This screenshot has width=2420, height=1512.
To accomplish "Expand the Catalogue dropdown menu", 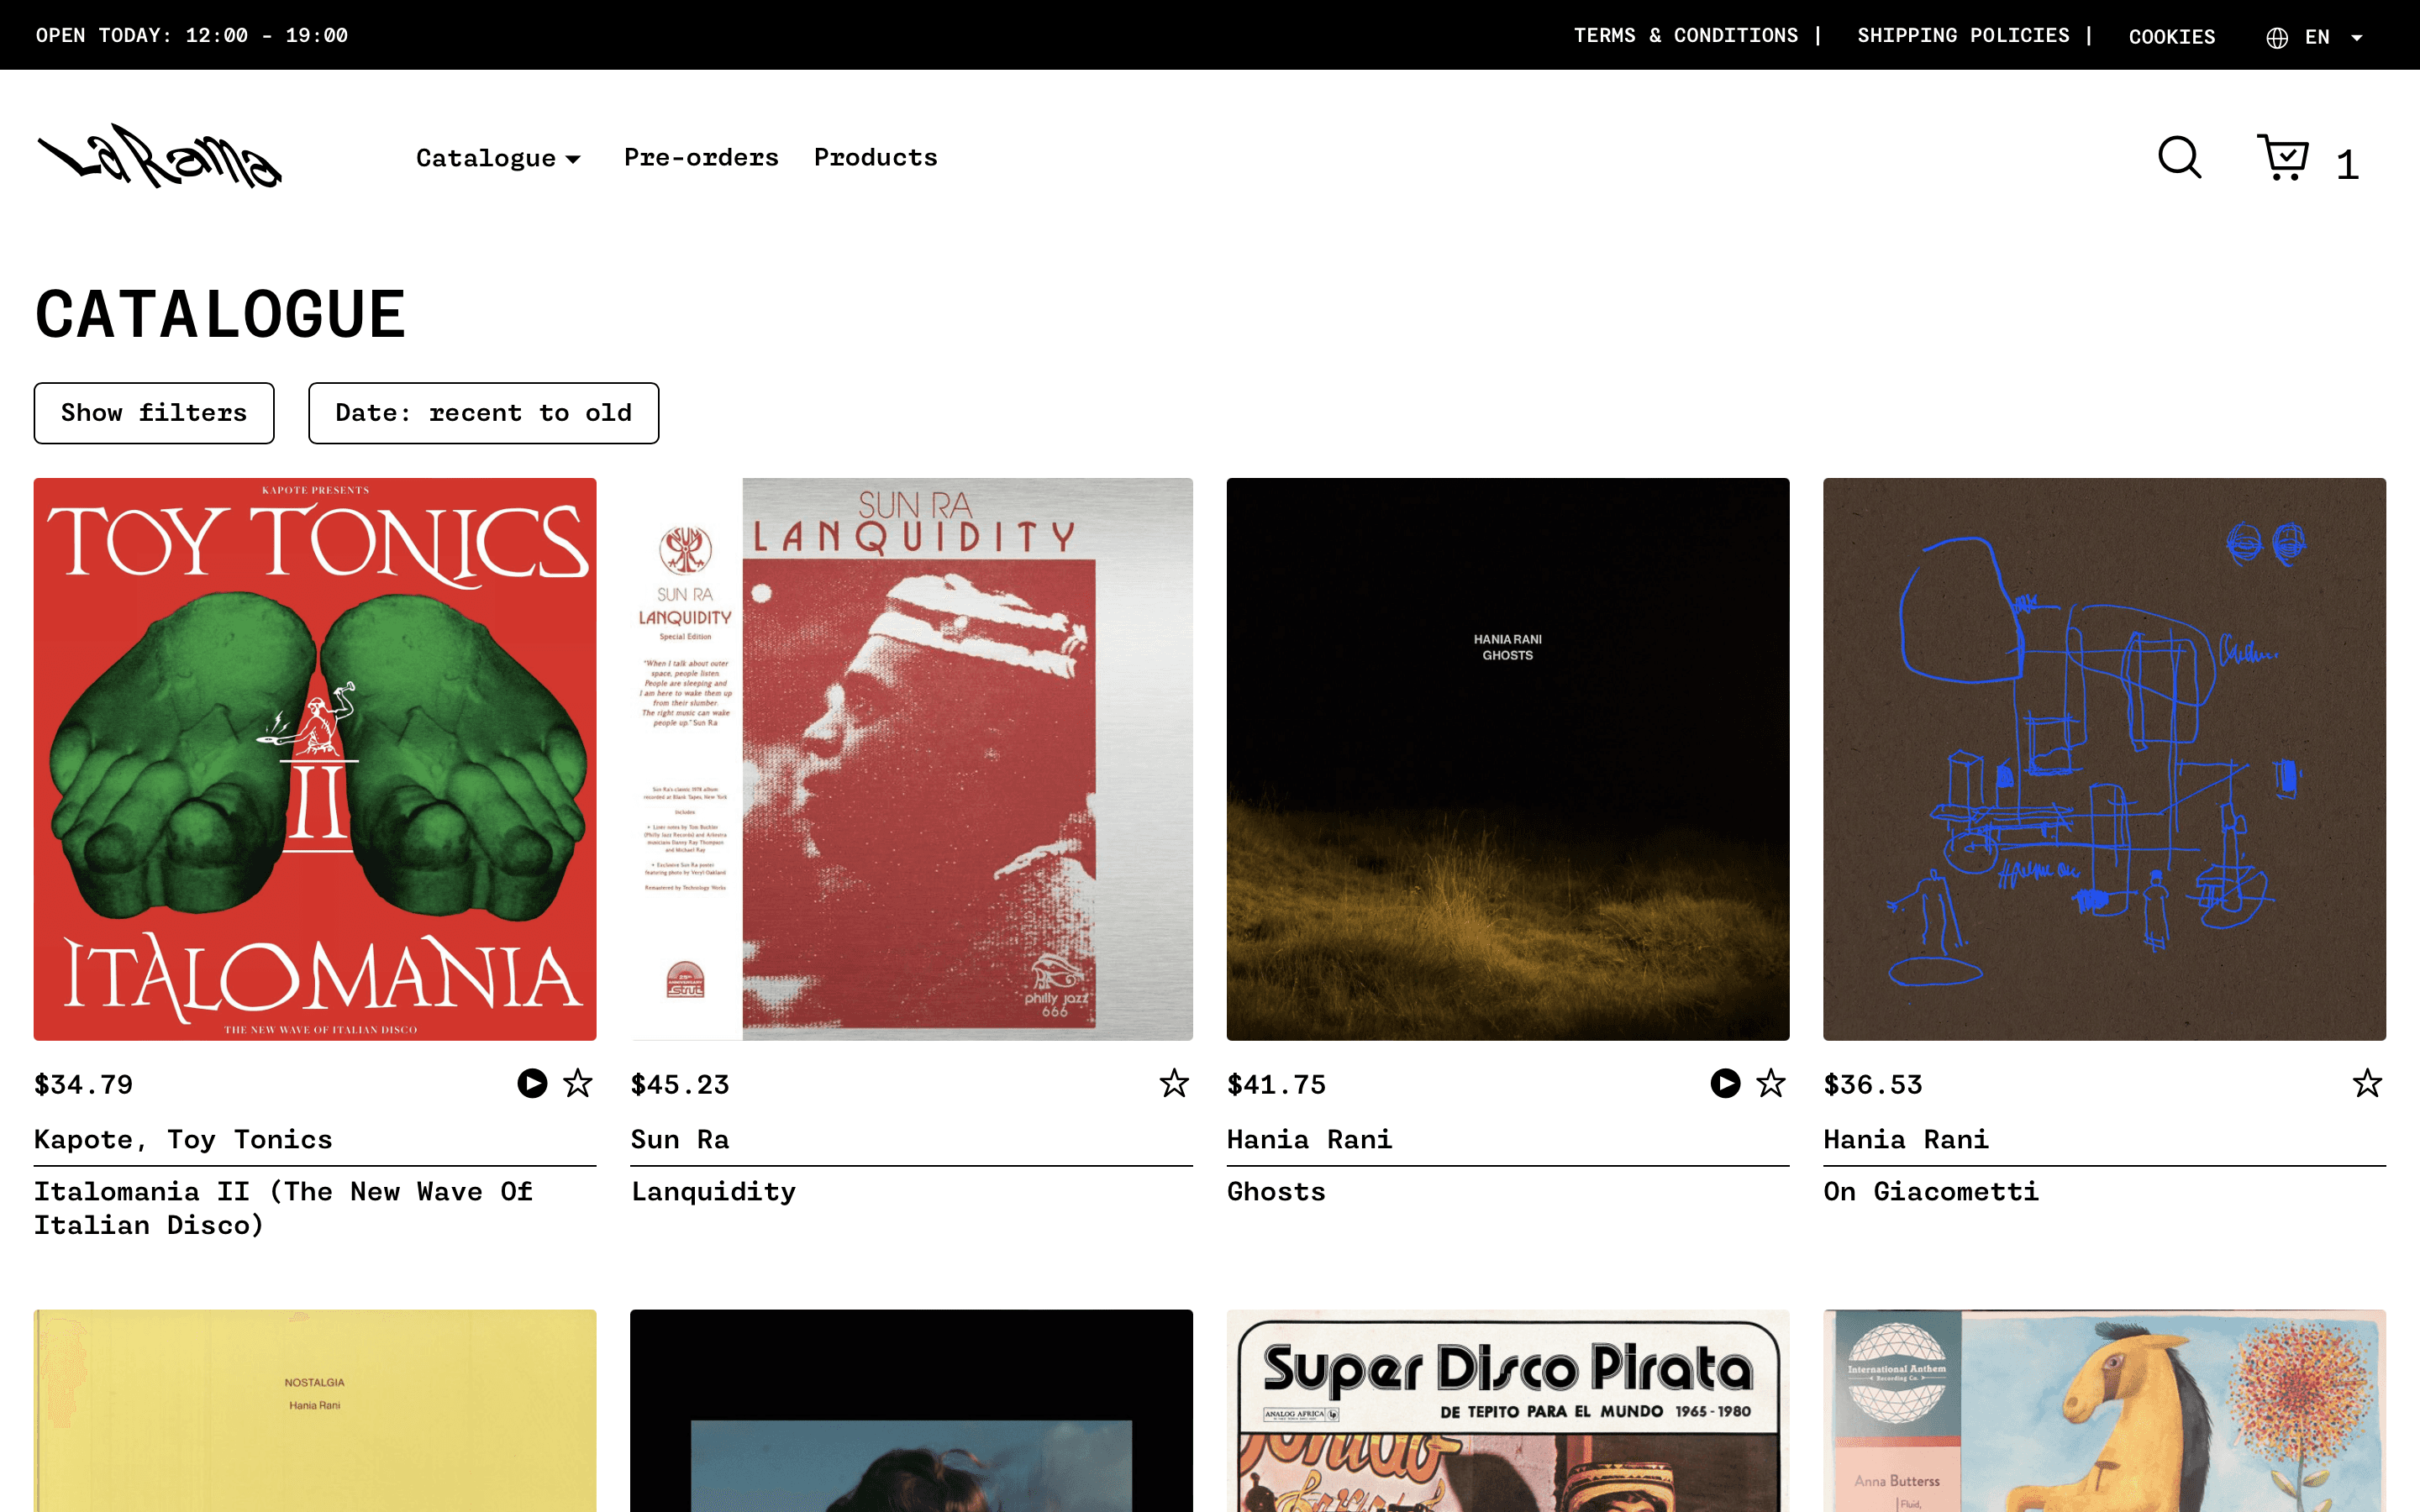I will [498, 158].
